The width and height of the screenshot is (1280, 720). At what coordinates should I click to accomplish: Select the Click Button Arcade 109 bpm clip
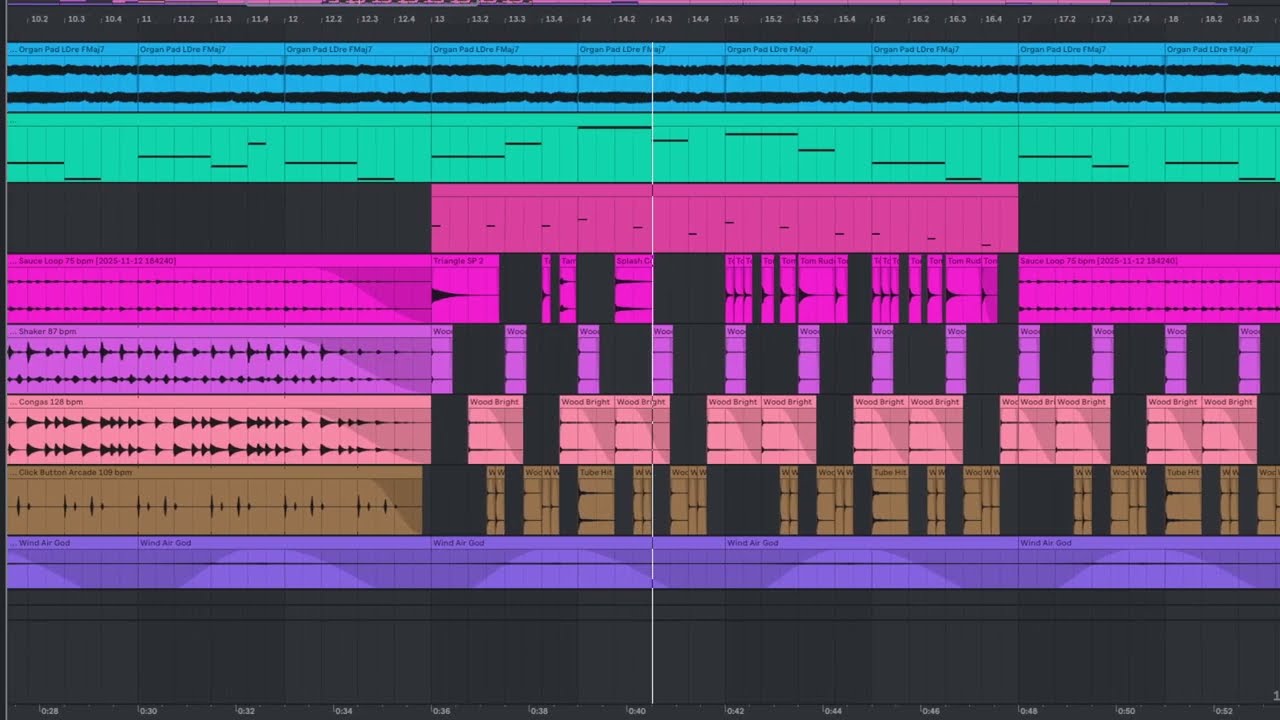215,501
